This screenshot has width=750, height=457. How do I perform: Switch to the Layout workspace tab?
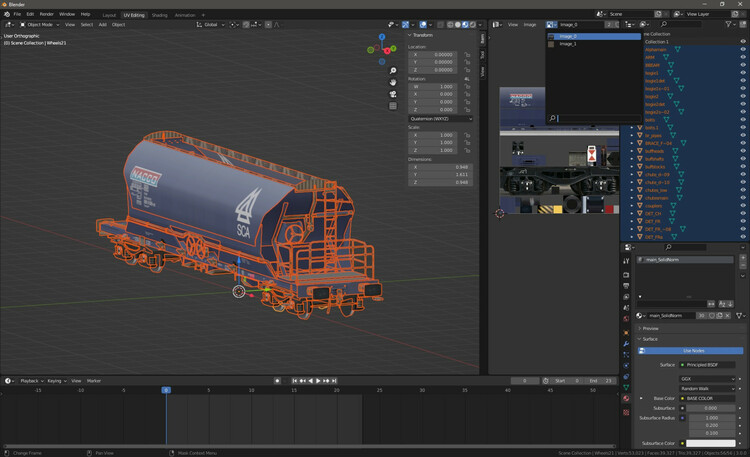[x=109, y=15]
